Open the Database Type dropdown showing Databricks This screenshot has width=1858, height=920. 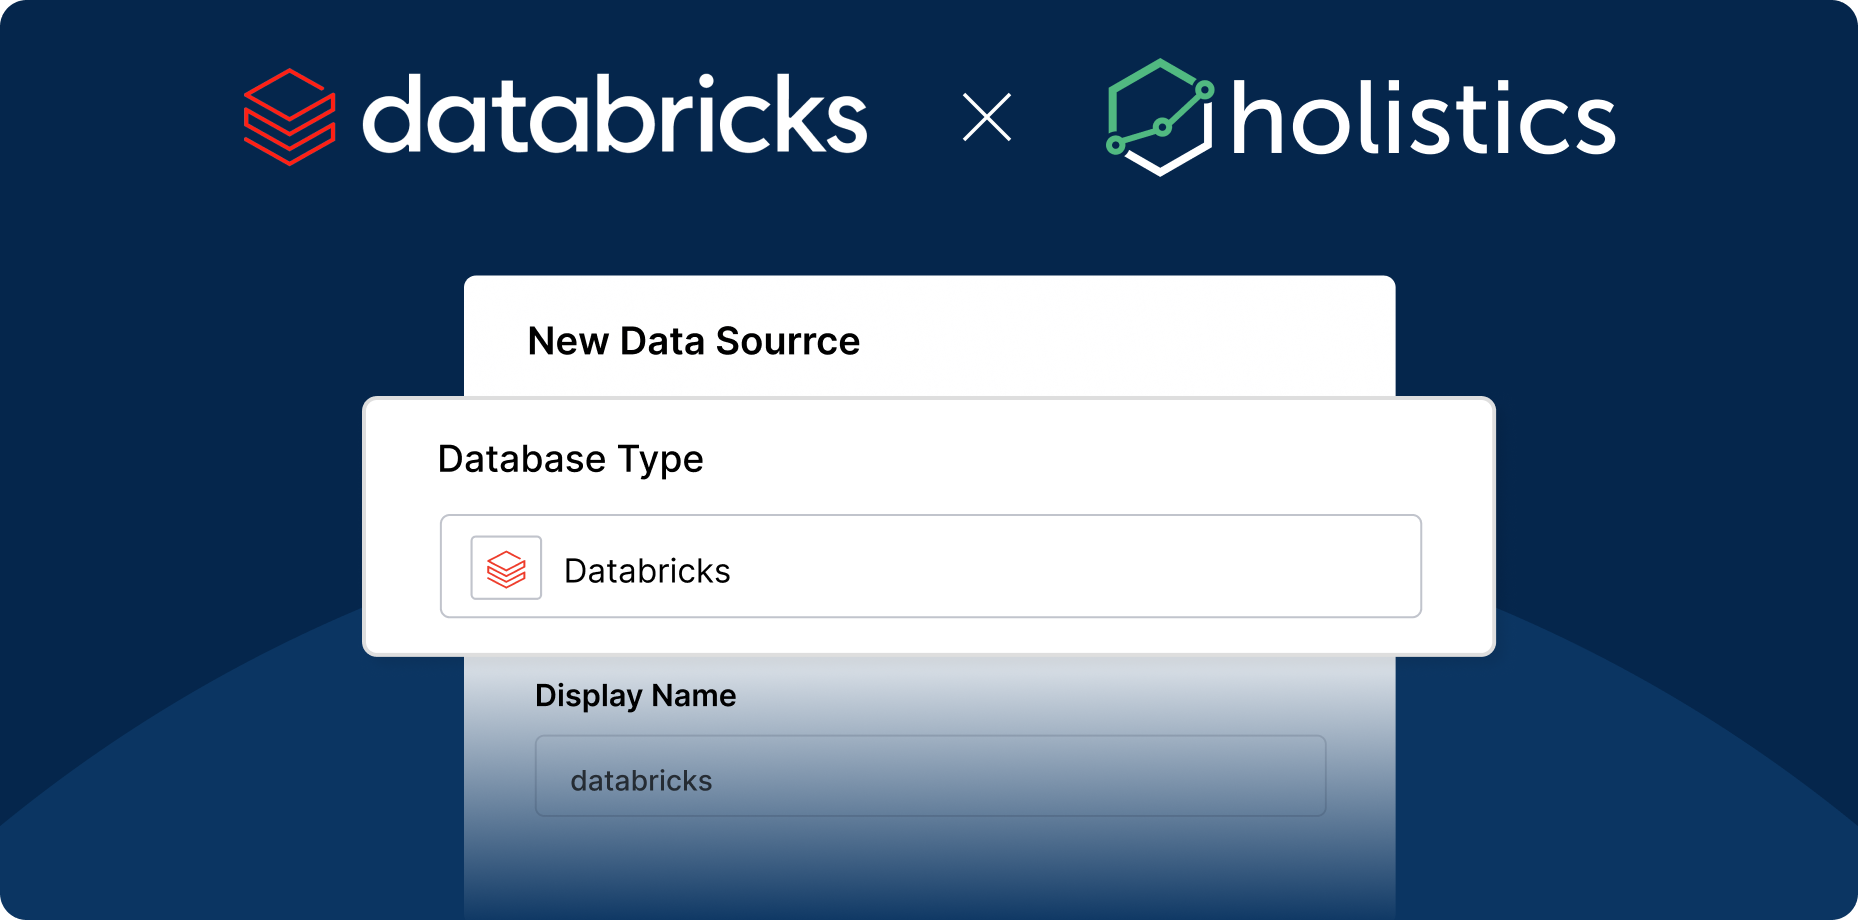[x=931, y=567]
